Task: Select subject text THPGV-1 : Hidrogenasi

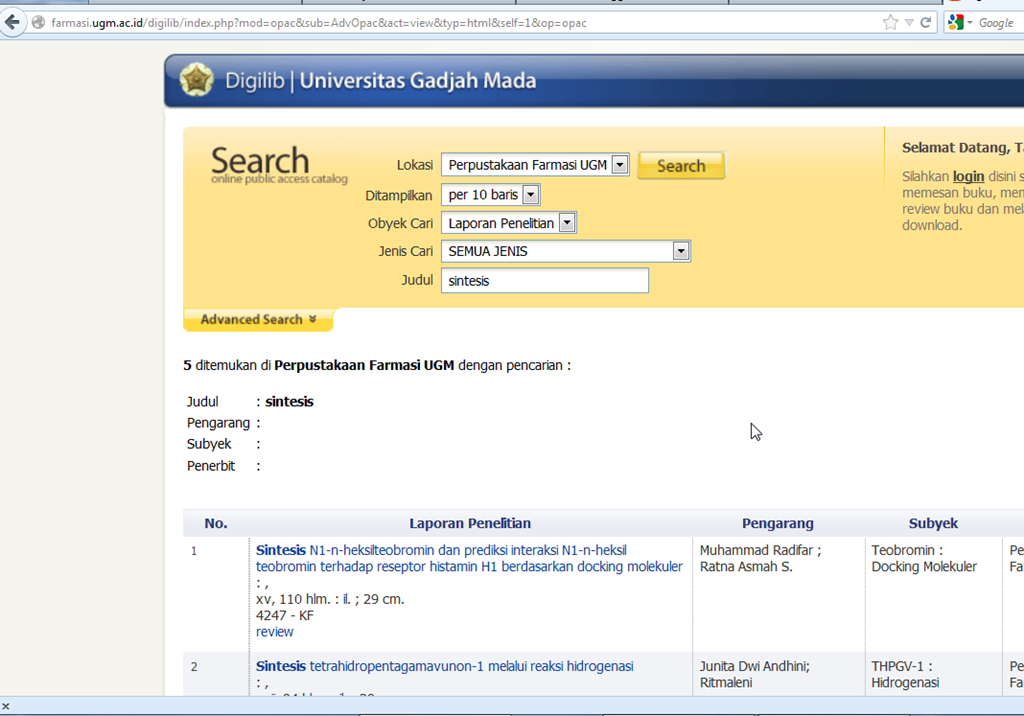Action: (905, 674)
